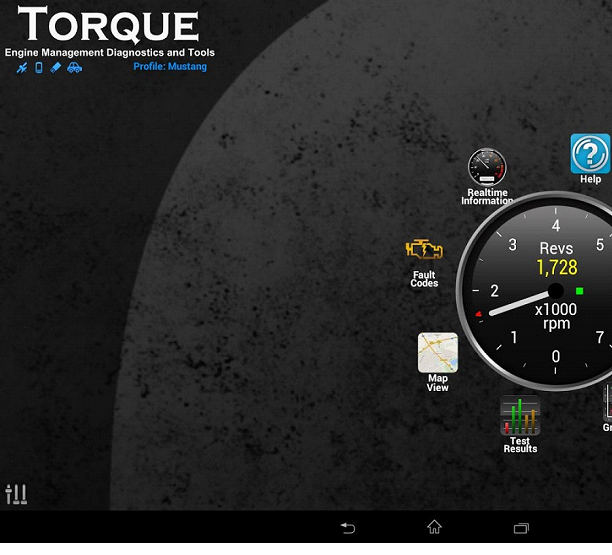Open Test Results bar chart icon
612x555 pixels.
(x=520, y=415)
